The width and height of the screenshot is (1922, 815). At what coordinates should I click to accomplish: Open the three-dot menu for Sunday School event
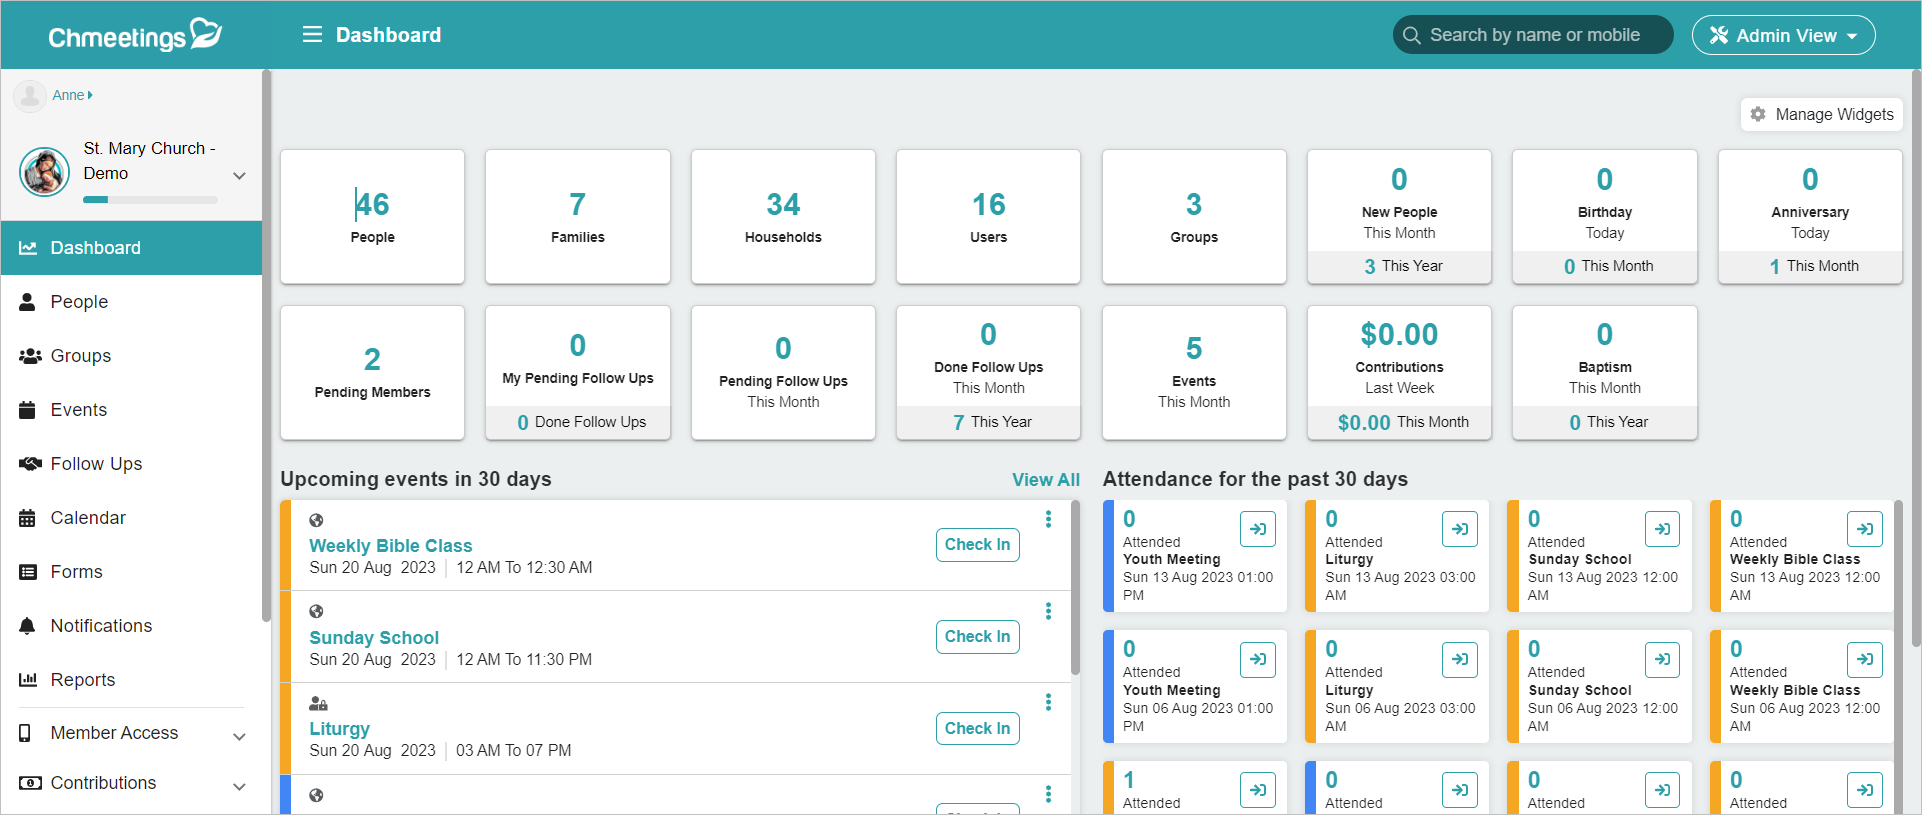(1048, 611)
